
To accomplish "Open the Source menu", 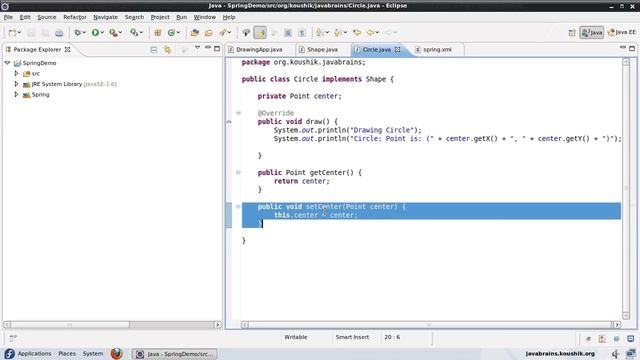I will (x=47, y=17).
